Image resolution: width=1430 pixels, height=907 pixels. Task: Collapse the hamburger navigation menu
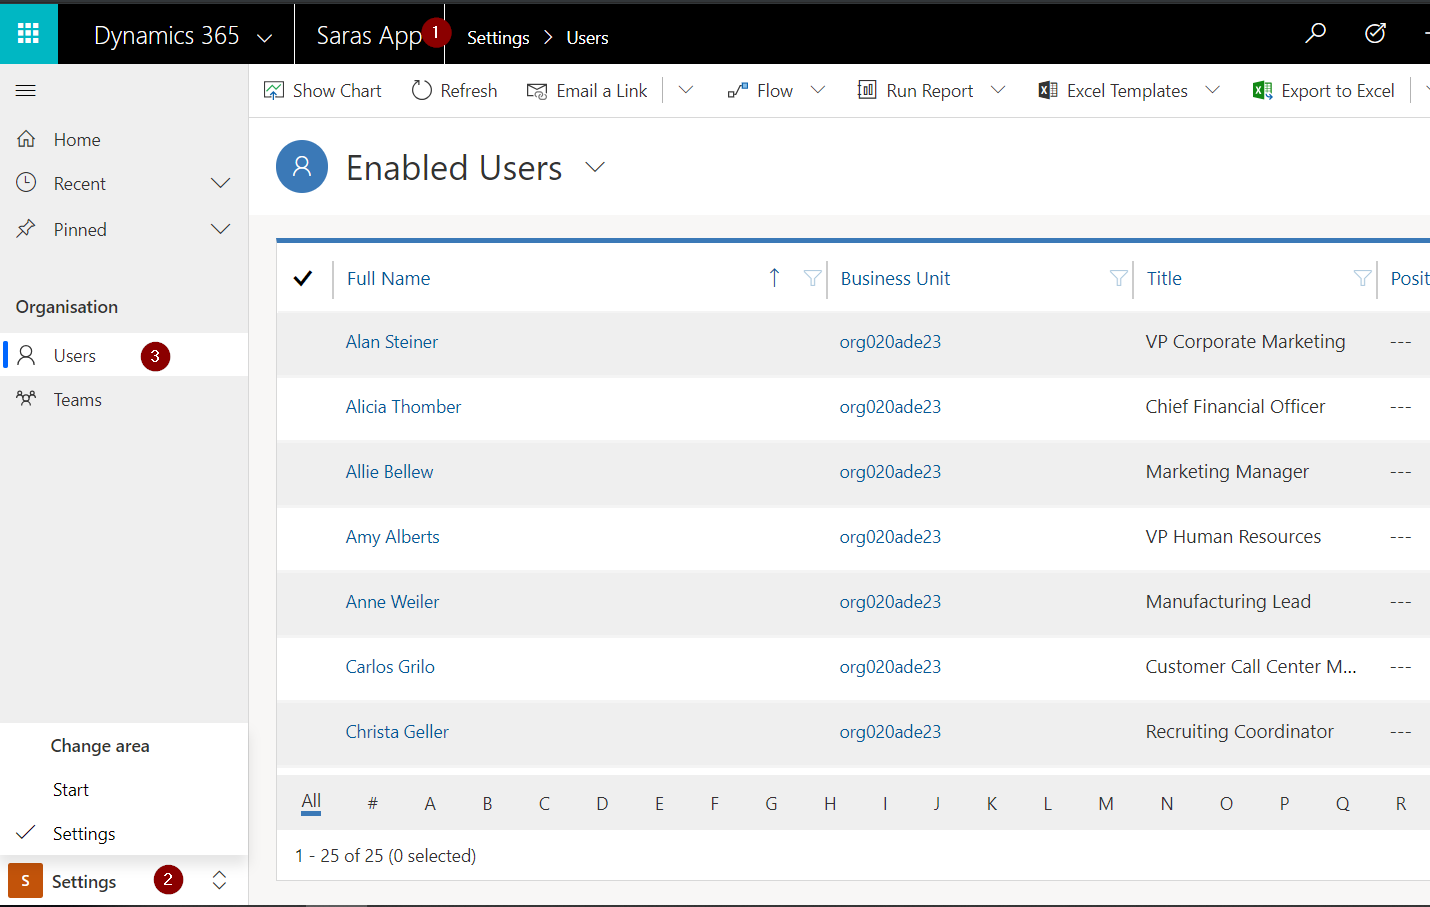click(26, 91)
